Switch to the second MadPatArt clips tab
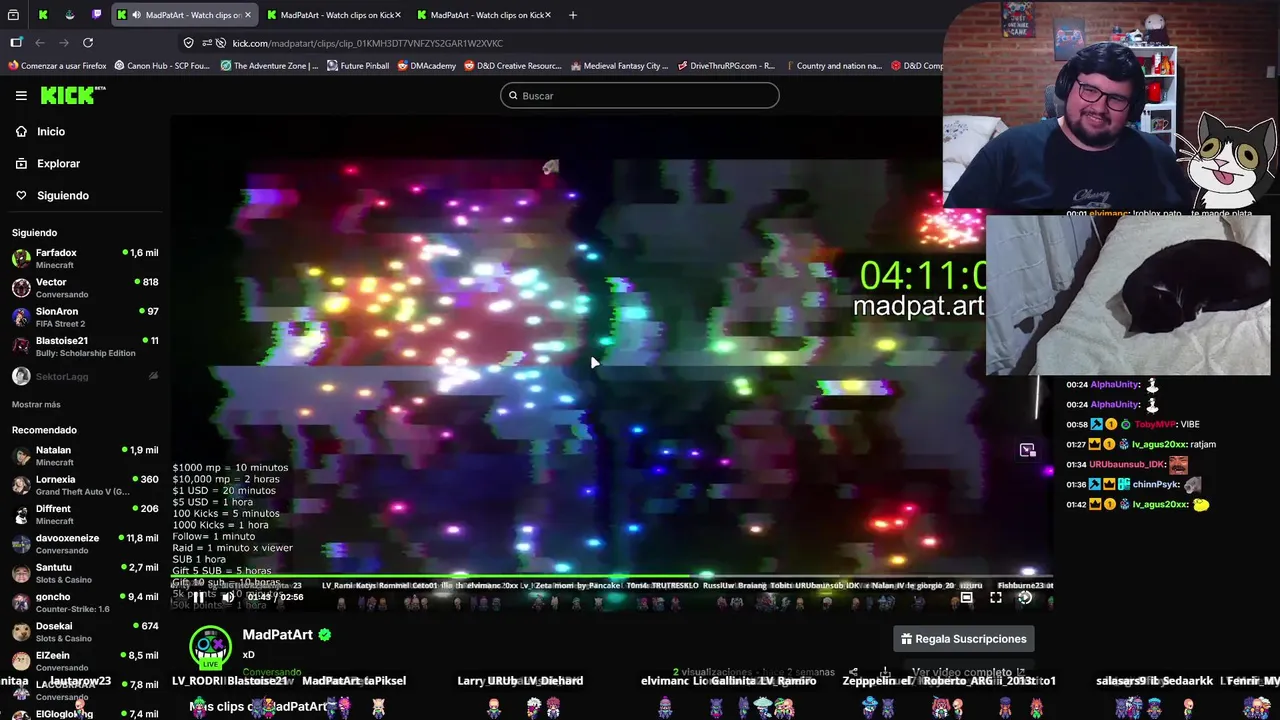 coord(333,15)
